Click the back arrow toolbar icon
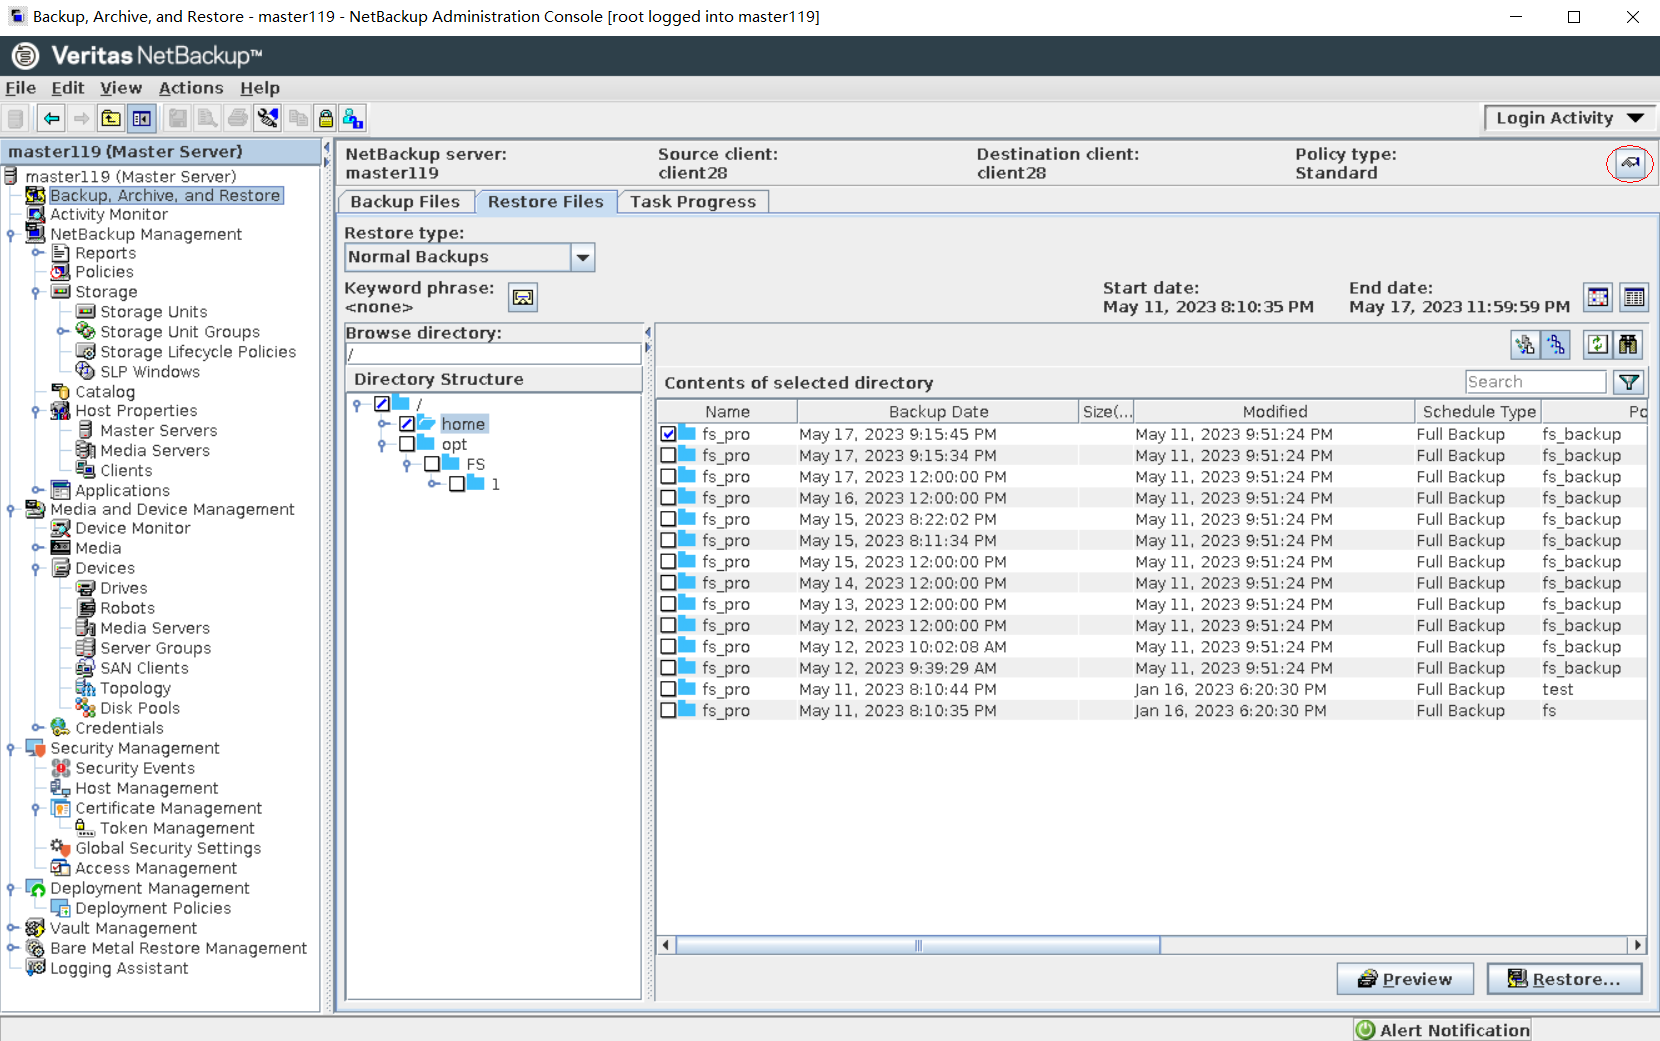This screenshot has width=1660, height=1041. 51,119
